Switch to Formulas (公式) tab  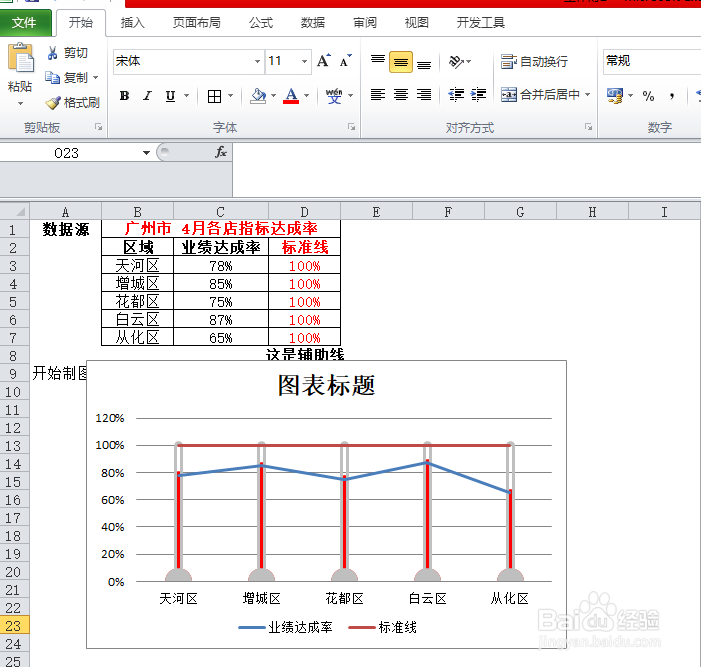pos(261,22)
